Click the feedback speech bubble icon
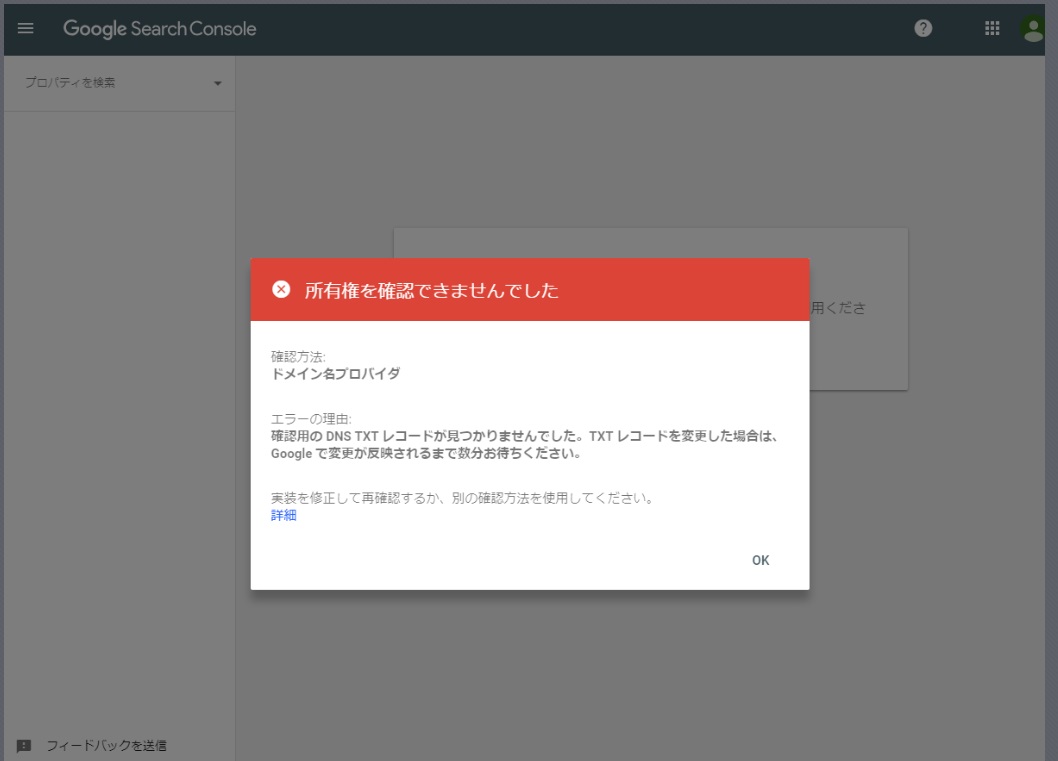This screenshot has height=761, width=1058. 26,744
